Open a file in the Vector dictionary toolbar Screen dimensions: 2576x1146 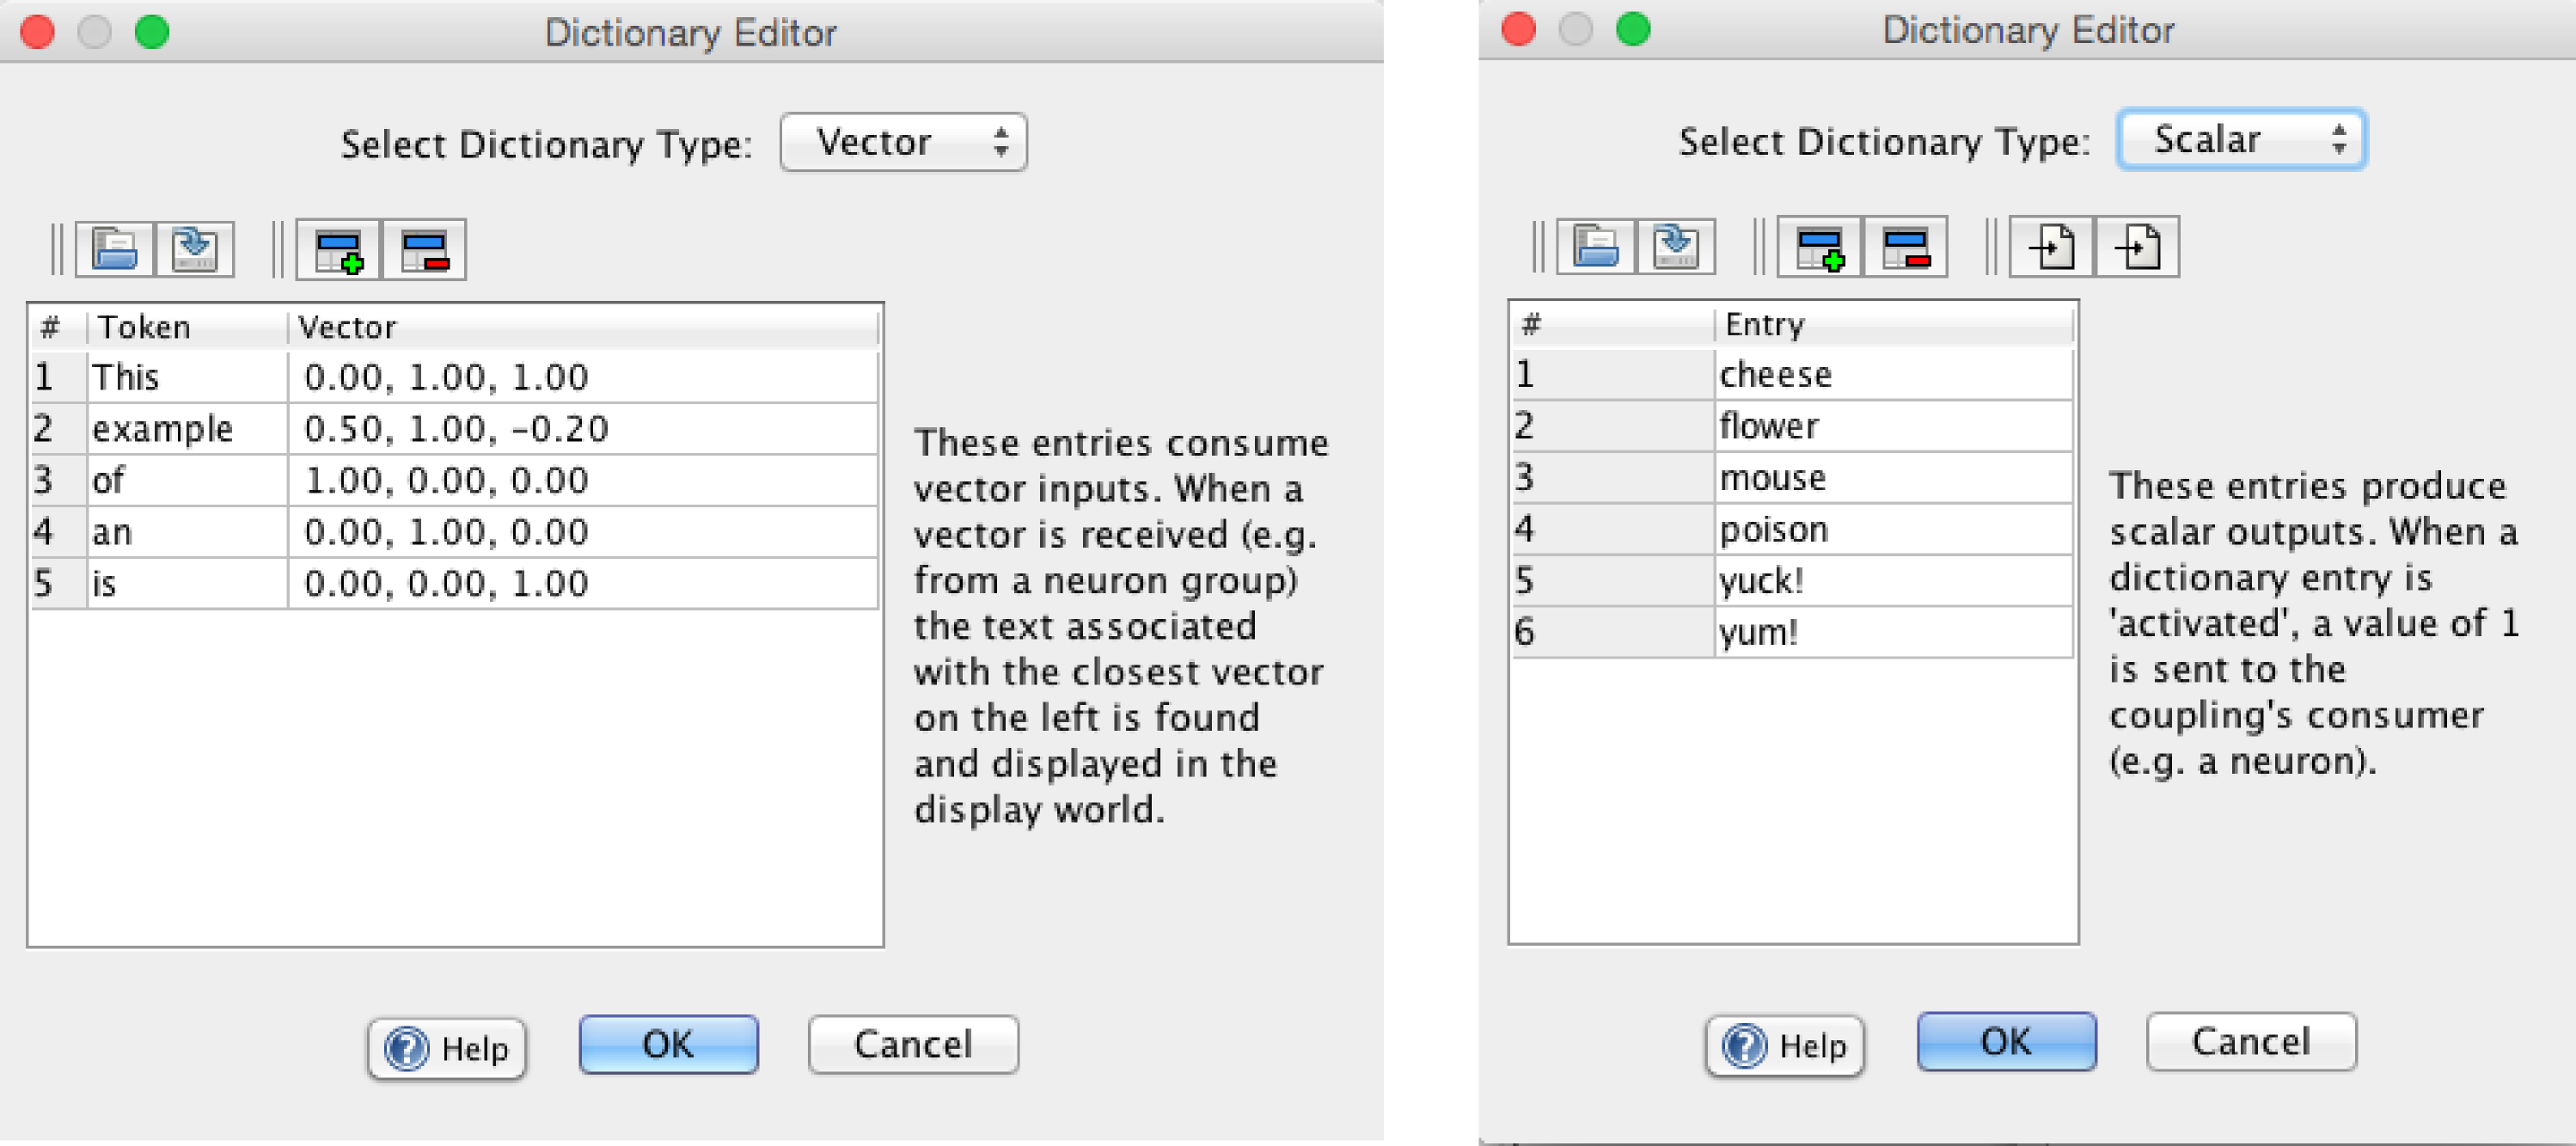[115, 249]
